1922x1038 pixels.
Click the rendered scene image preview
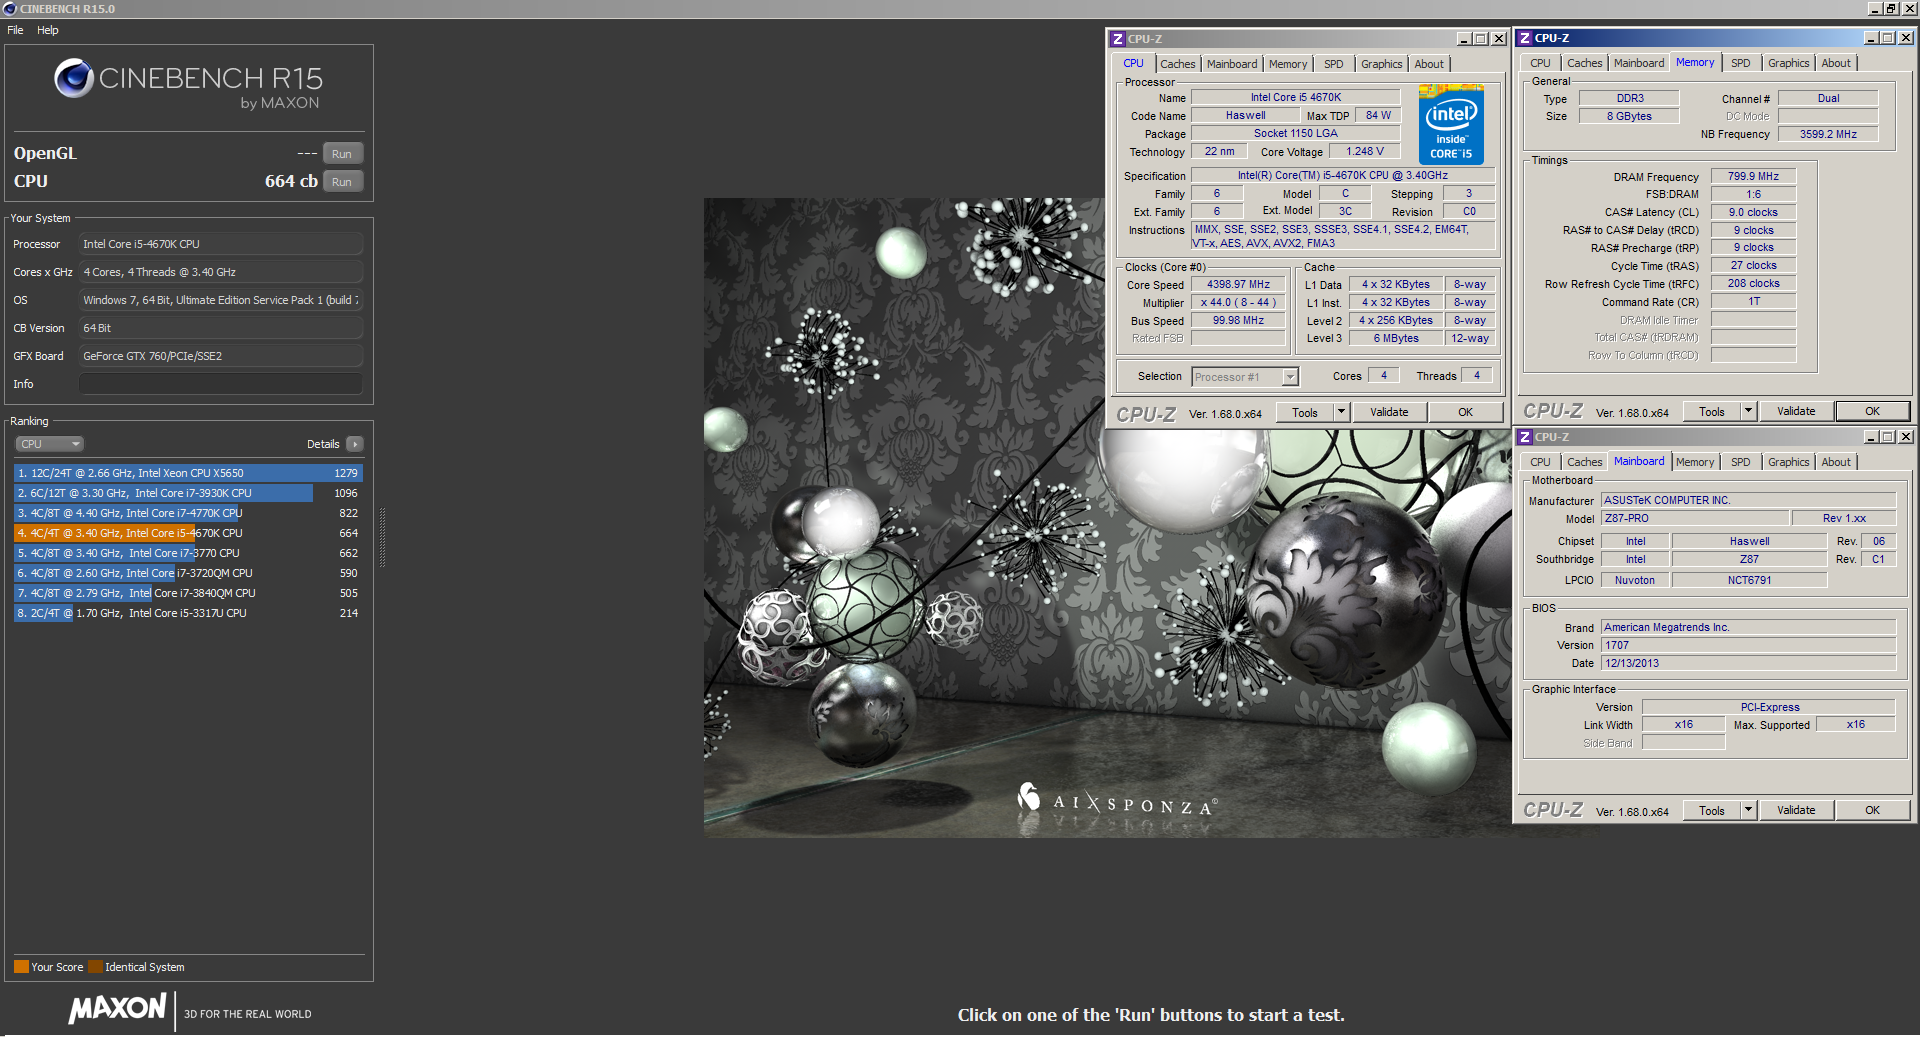pos(1107,517)
